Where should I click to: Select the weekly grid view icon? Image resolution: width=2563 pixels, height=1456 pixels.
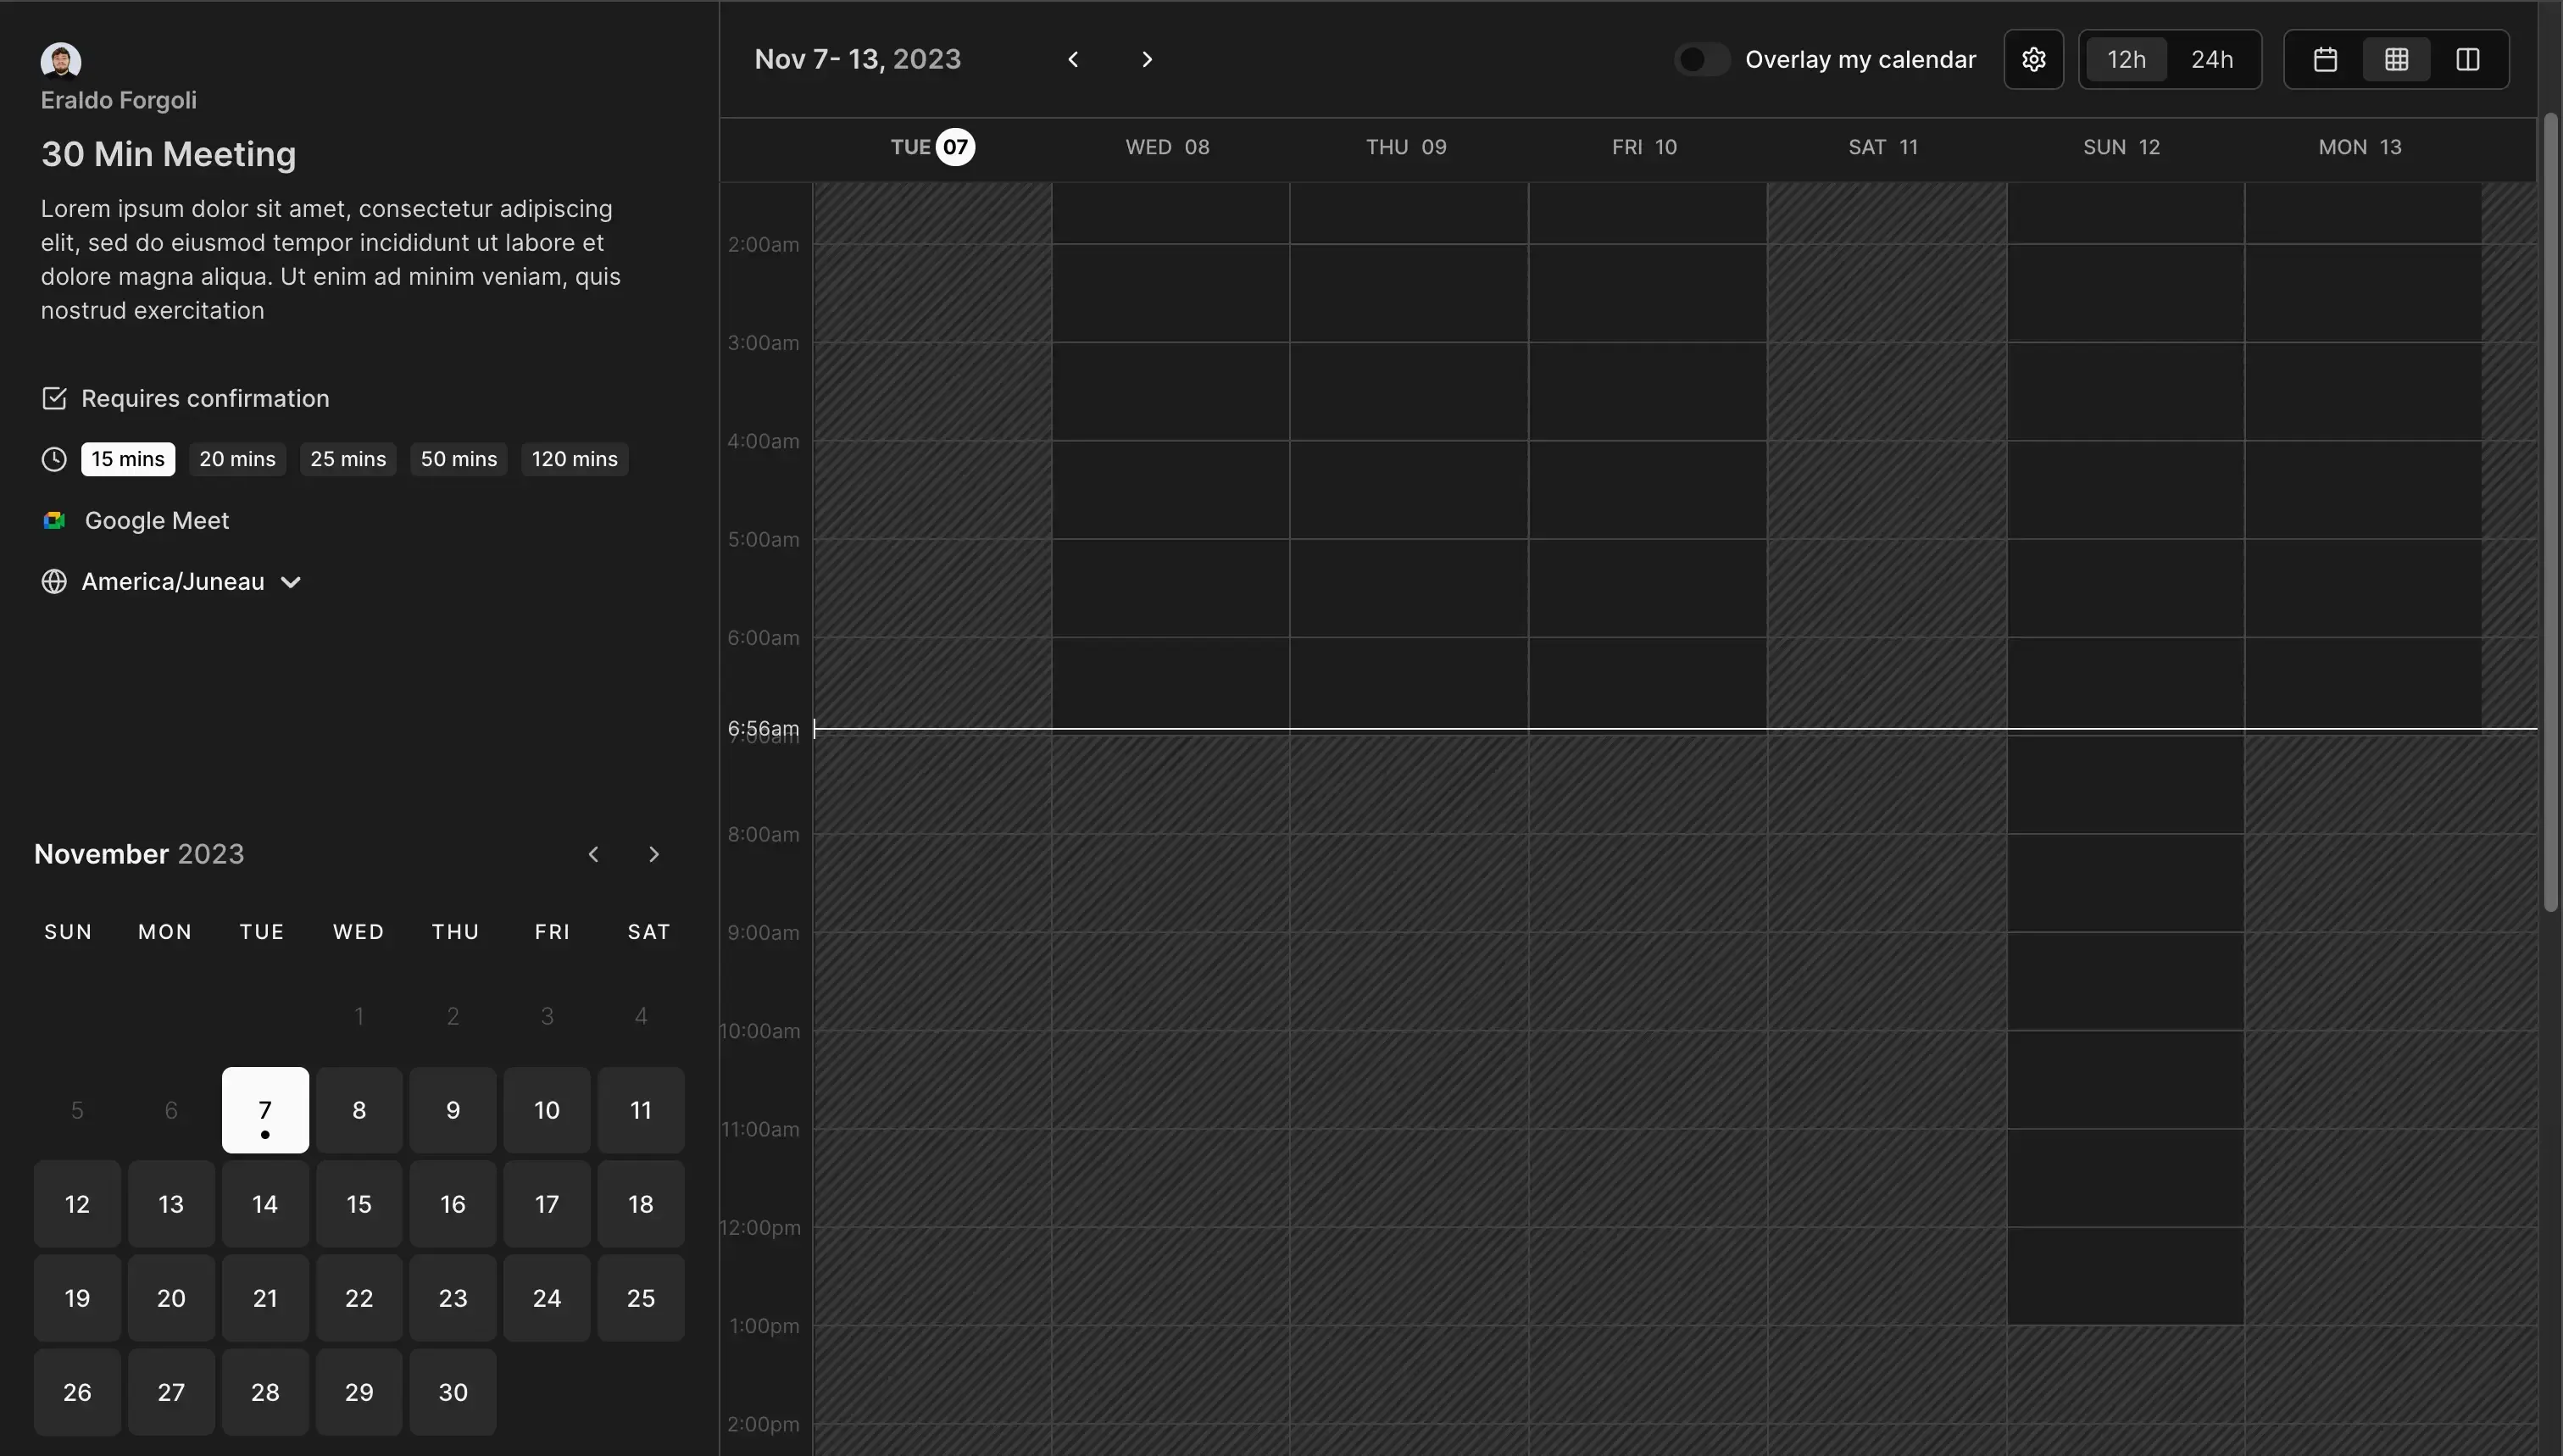[2396, 60]
